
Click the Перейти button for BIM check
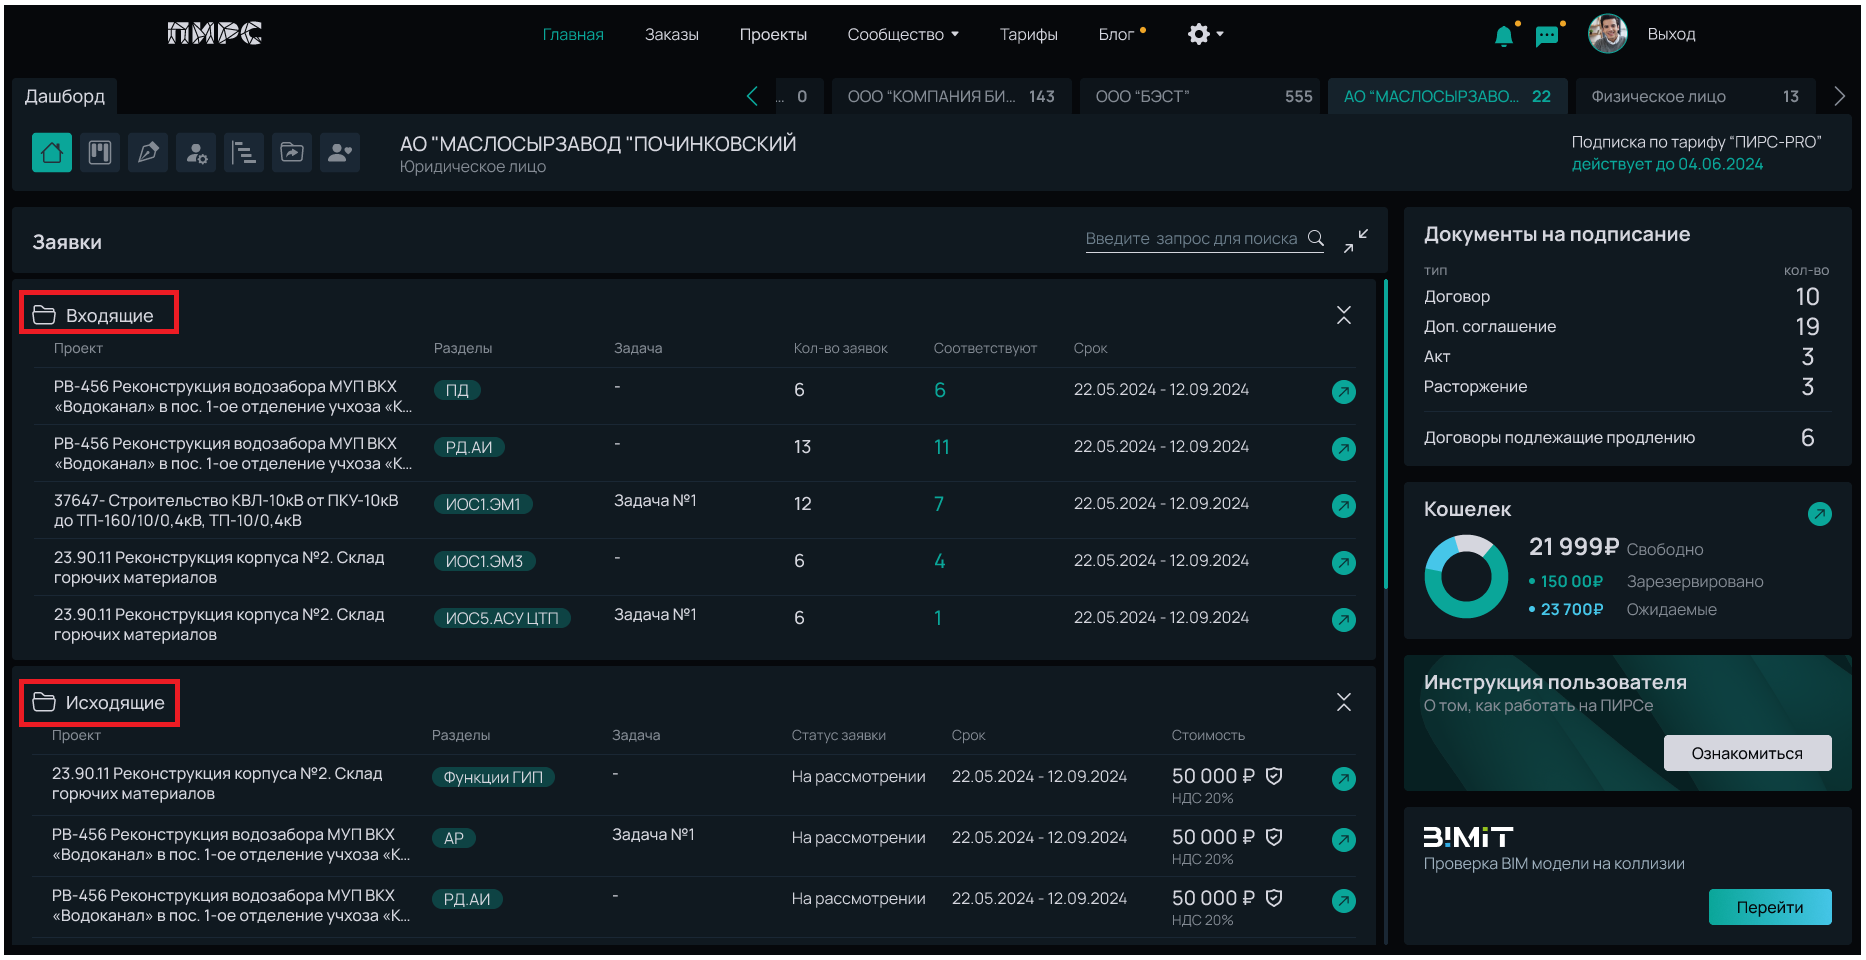click(x=1769, y=907)
